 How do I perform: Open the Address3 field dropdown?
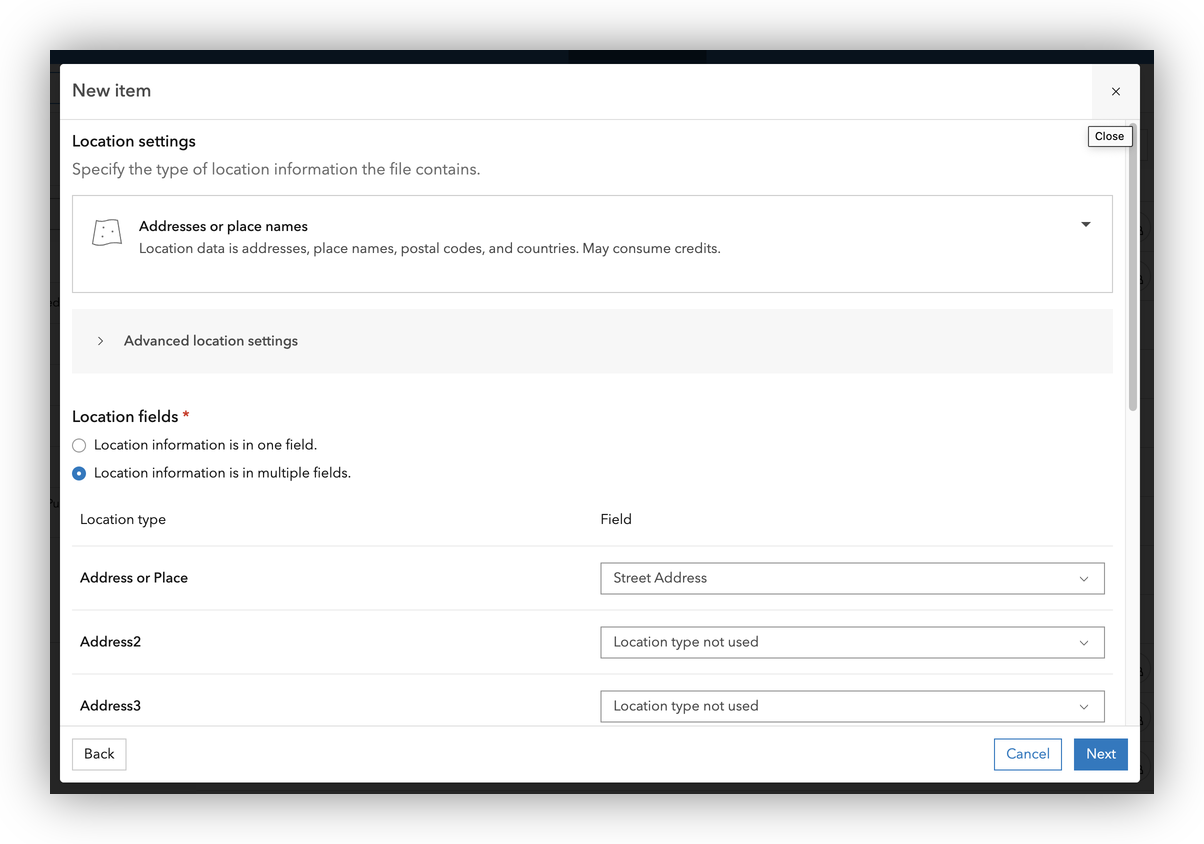pyautogui.click(x=851, y=706)
